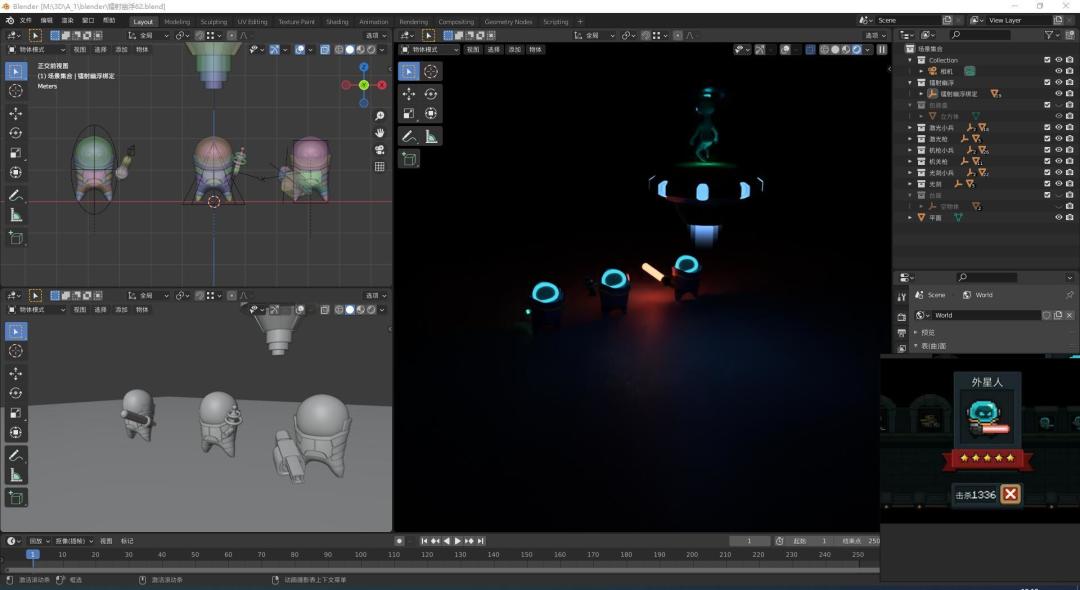Expand the 机关枪 collection in outliner
This screenshot has width=1080, height=590.
[x=910, y=161]
